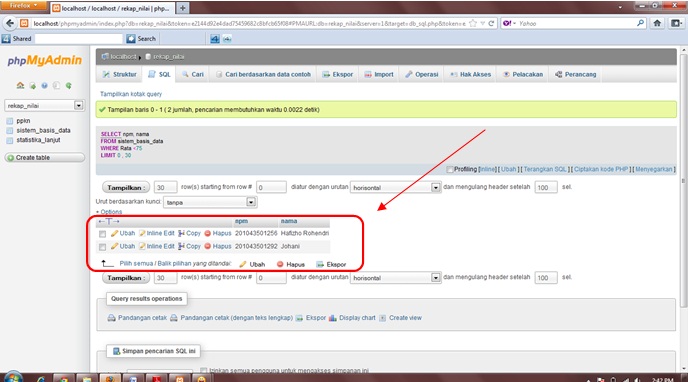Image resolution: width=688 pixels, height=382 pixels.
Task: Open Urut berdasarkan kunci dropdown
Action: point(210,202)
